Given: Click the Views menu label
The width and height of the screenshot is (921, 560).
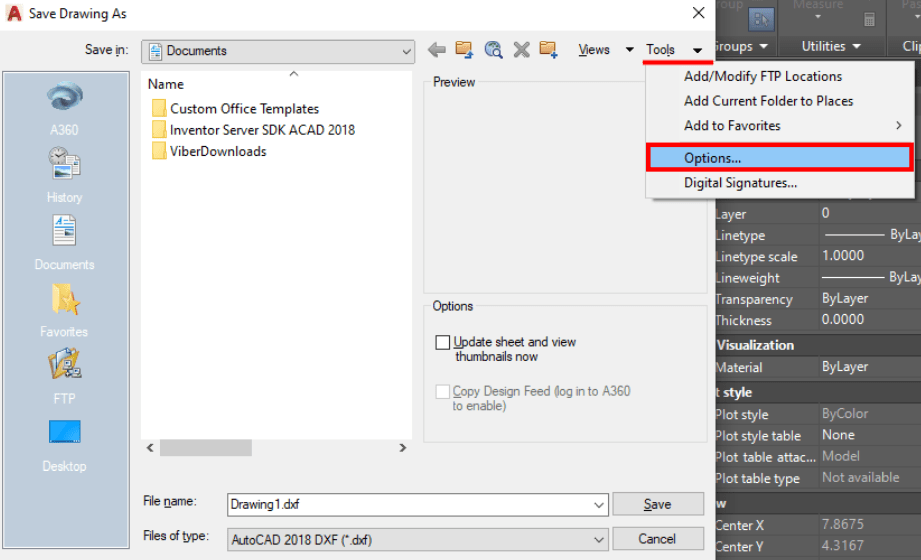Looking at the screenshot, I should click(594, 50).
